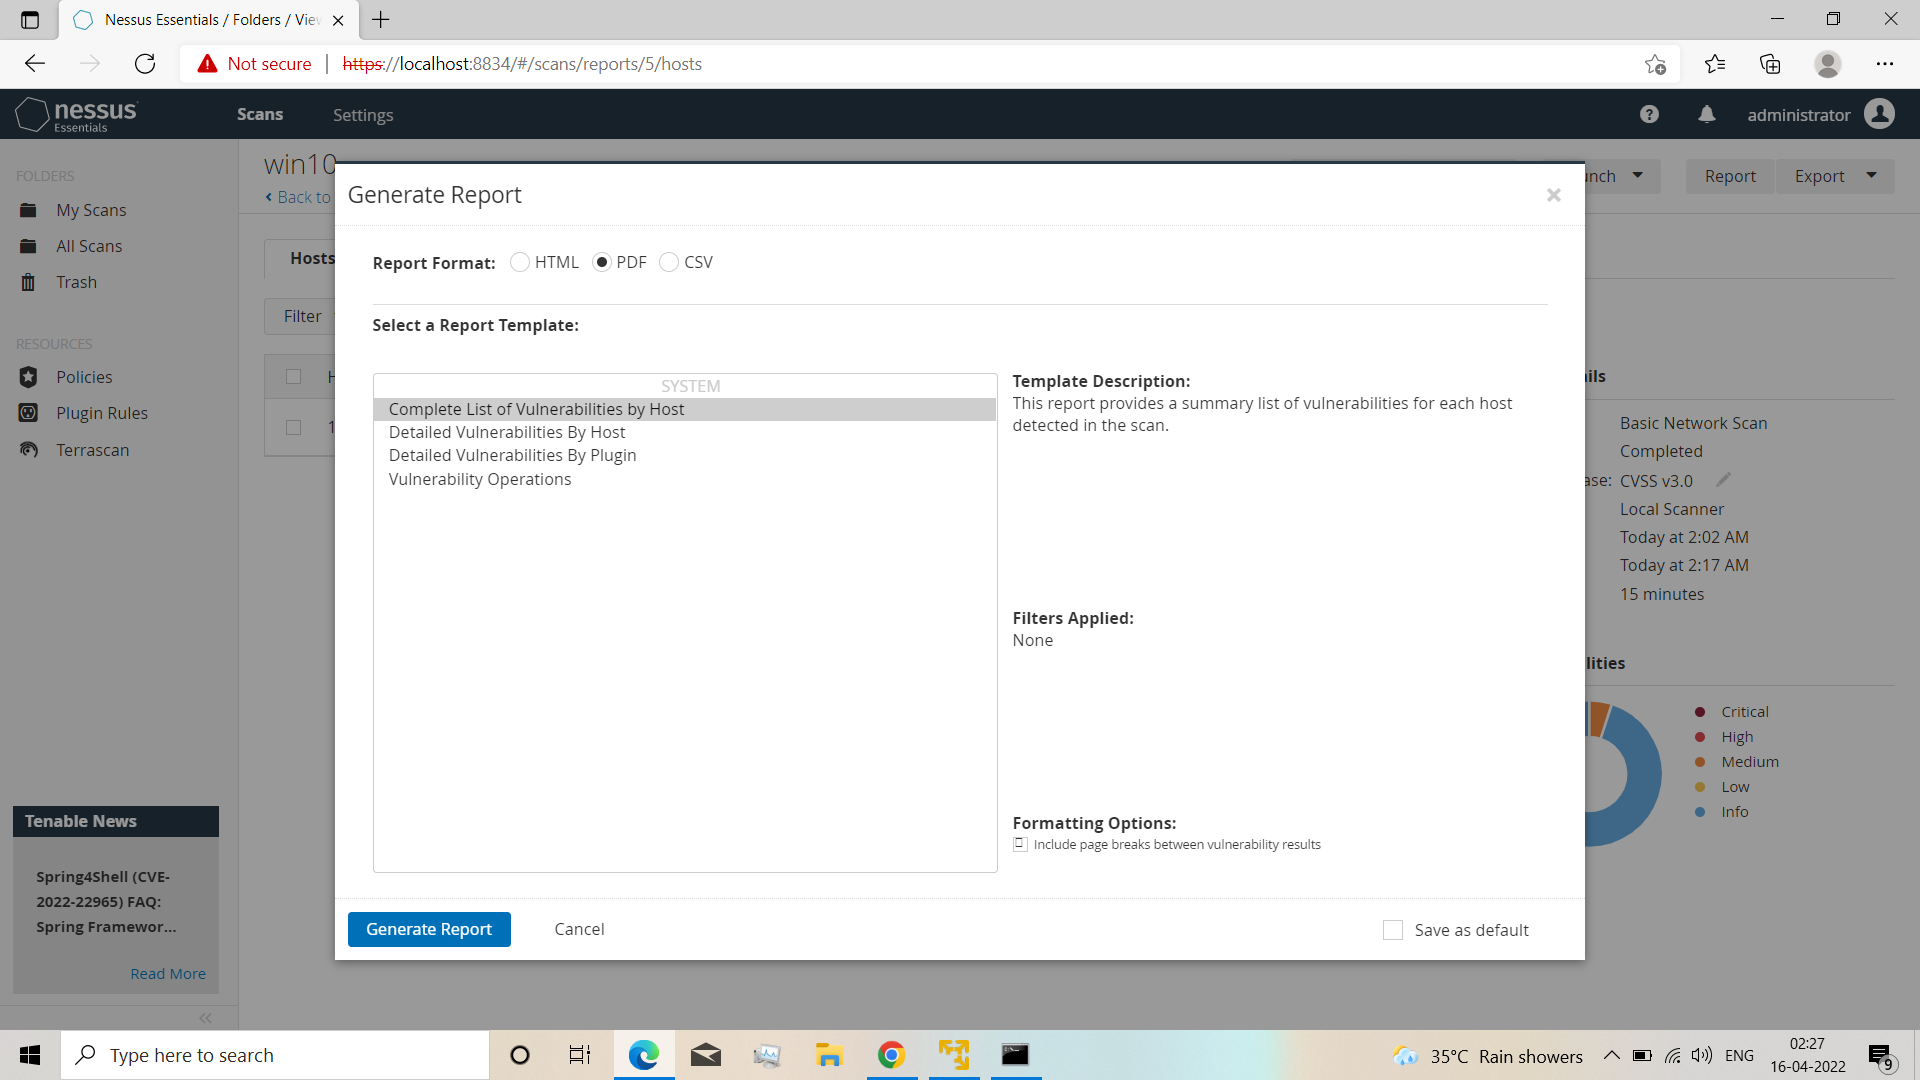Image resolution: width=1920 pixels, height=1080 pixels.
Task: Open browser favorites star list icon
Action: pyautogui.click(x=1715, y=64)
